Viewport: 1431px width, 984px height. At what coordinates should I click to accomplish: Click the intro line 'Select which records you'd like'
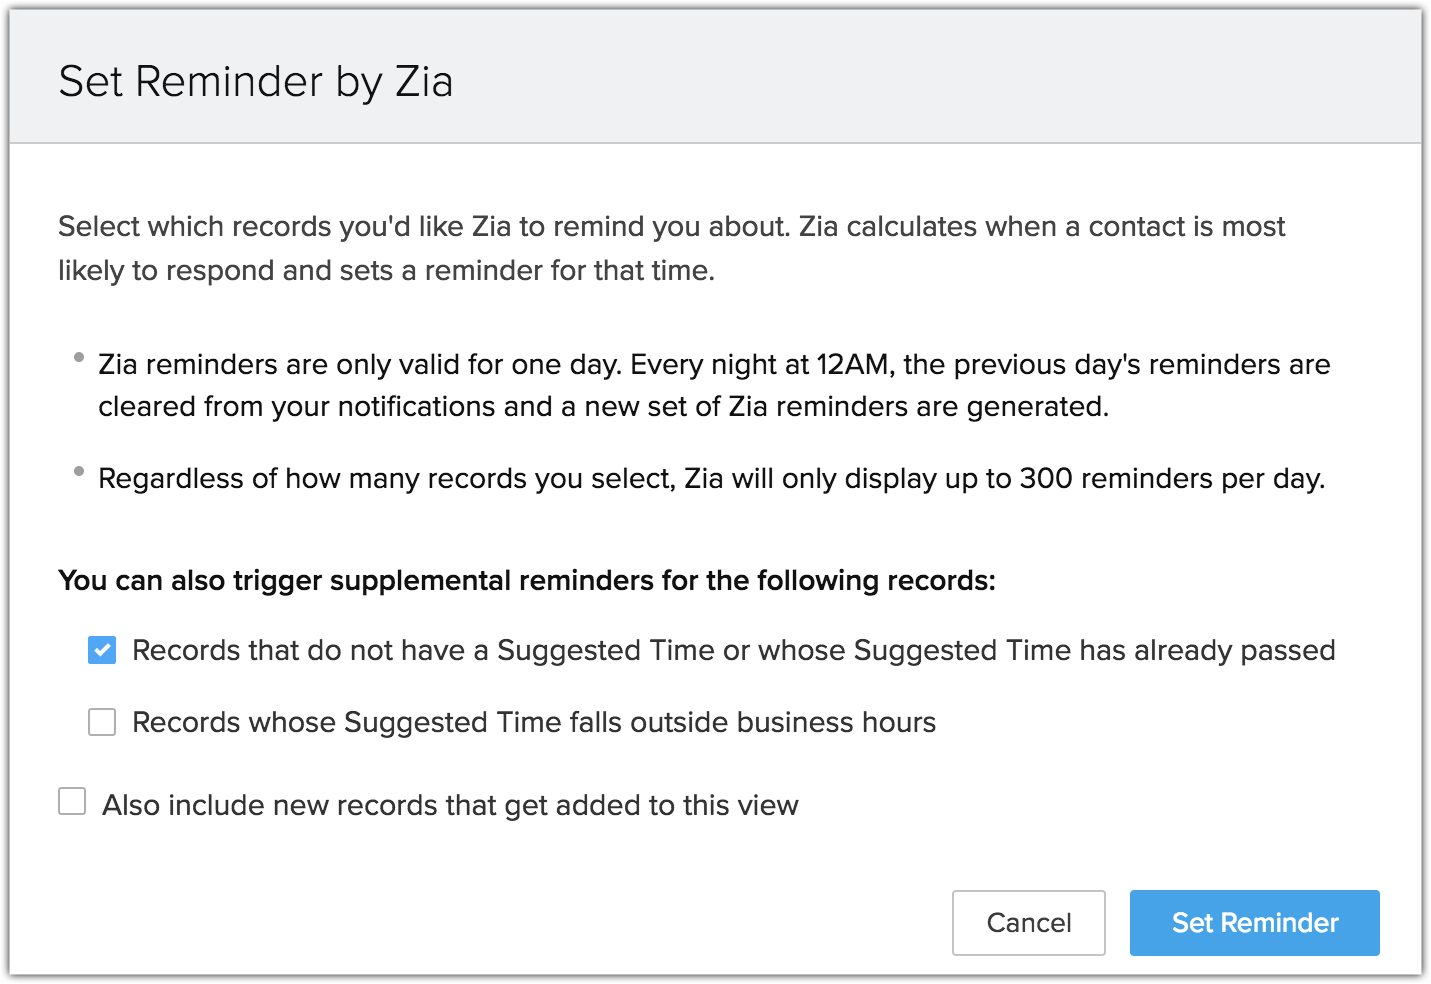(x=670, y=226)
